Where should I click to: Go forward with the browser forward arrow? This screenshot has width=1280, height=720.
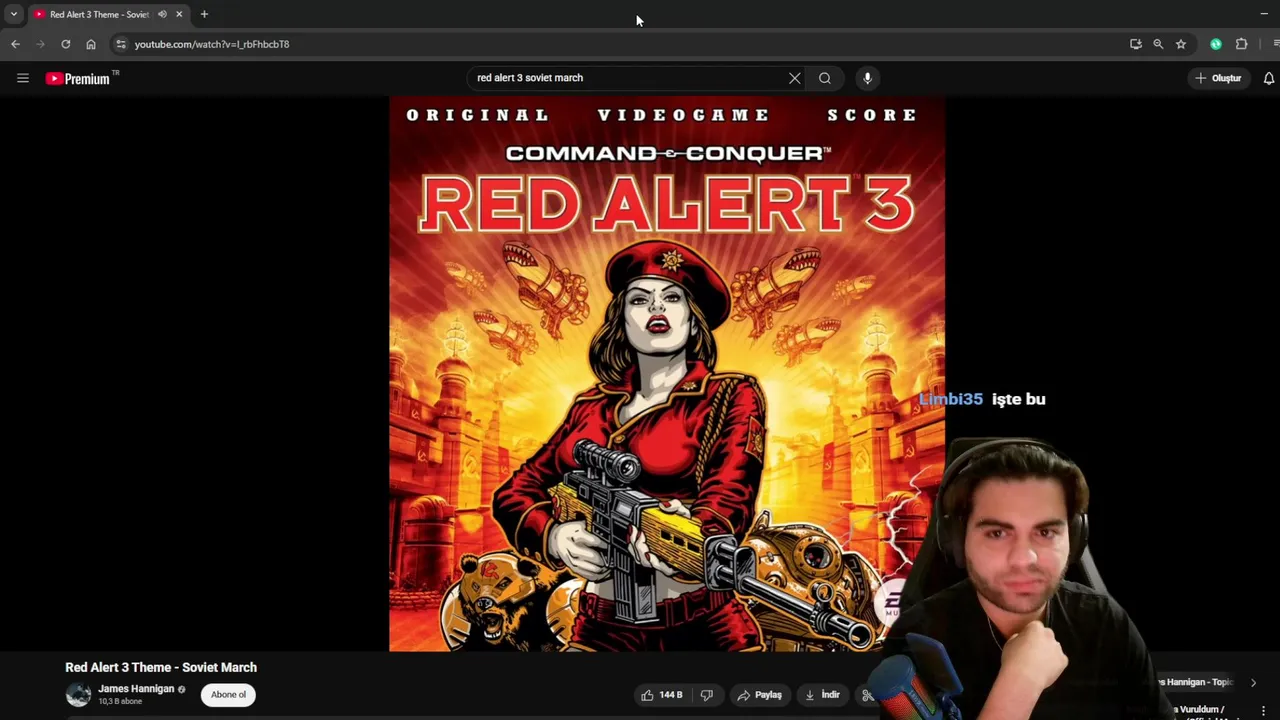(40, 44)
